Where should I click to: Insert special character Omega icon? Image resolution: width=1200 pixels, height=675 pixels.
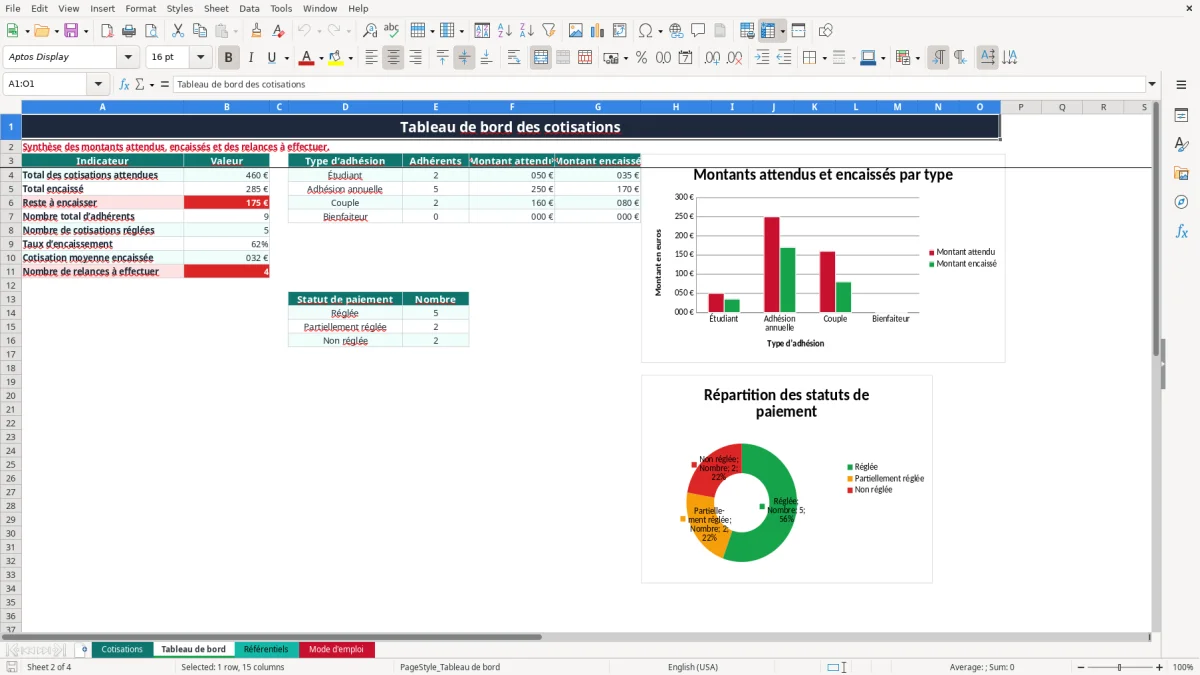click(x=645, y=31)
